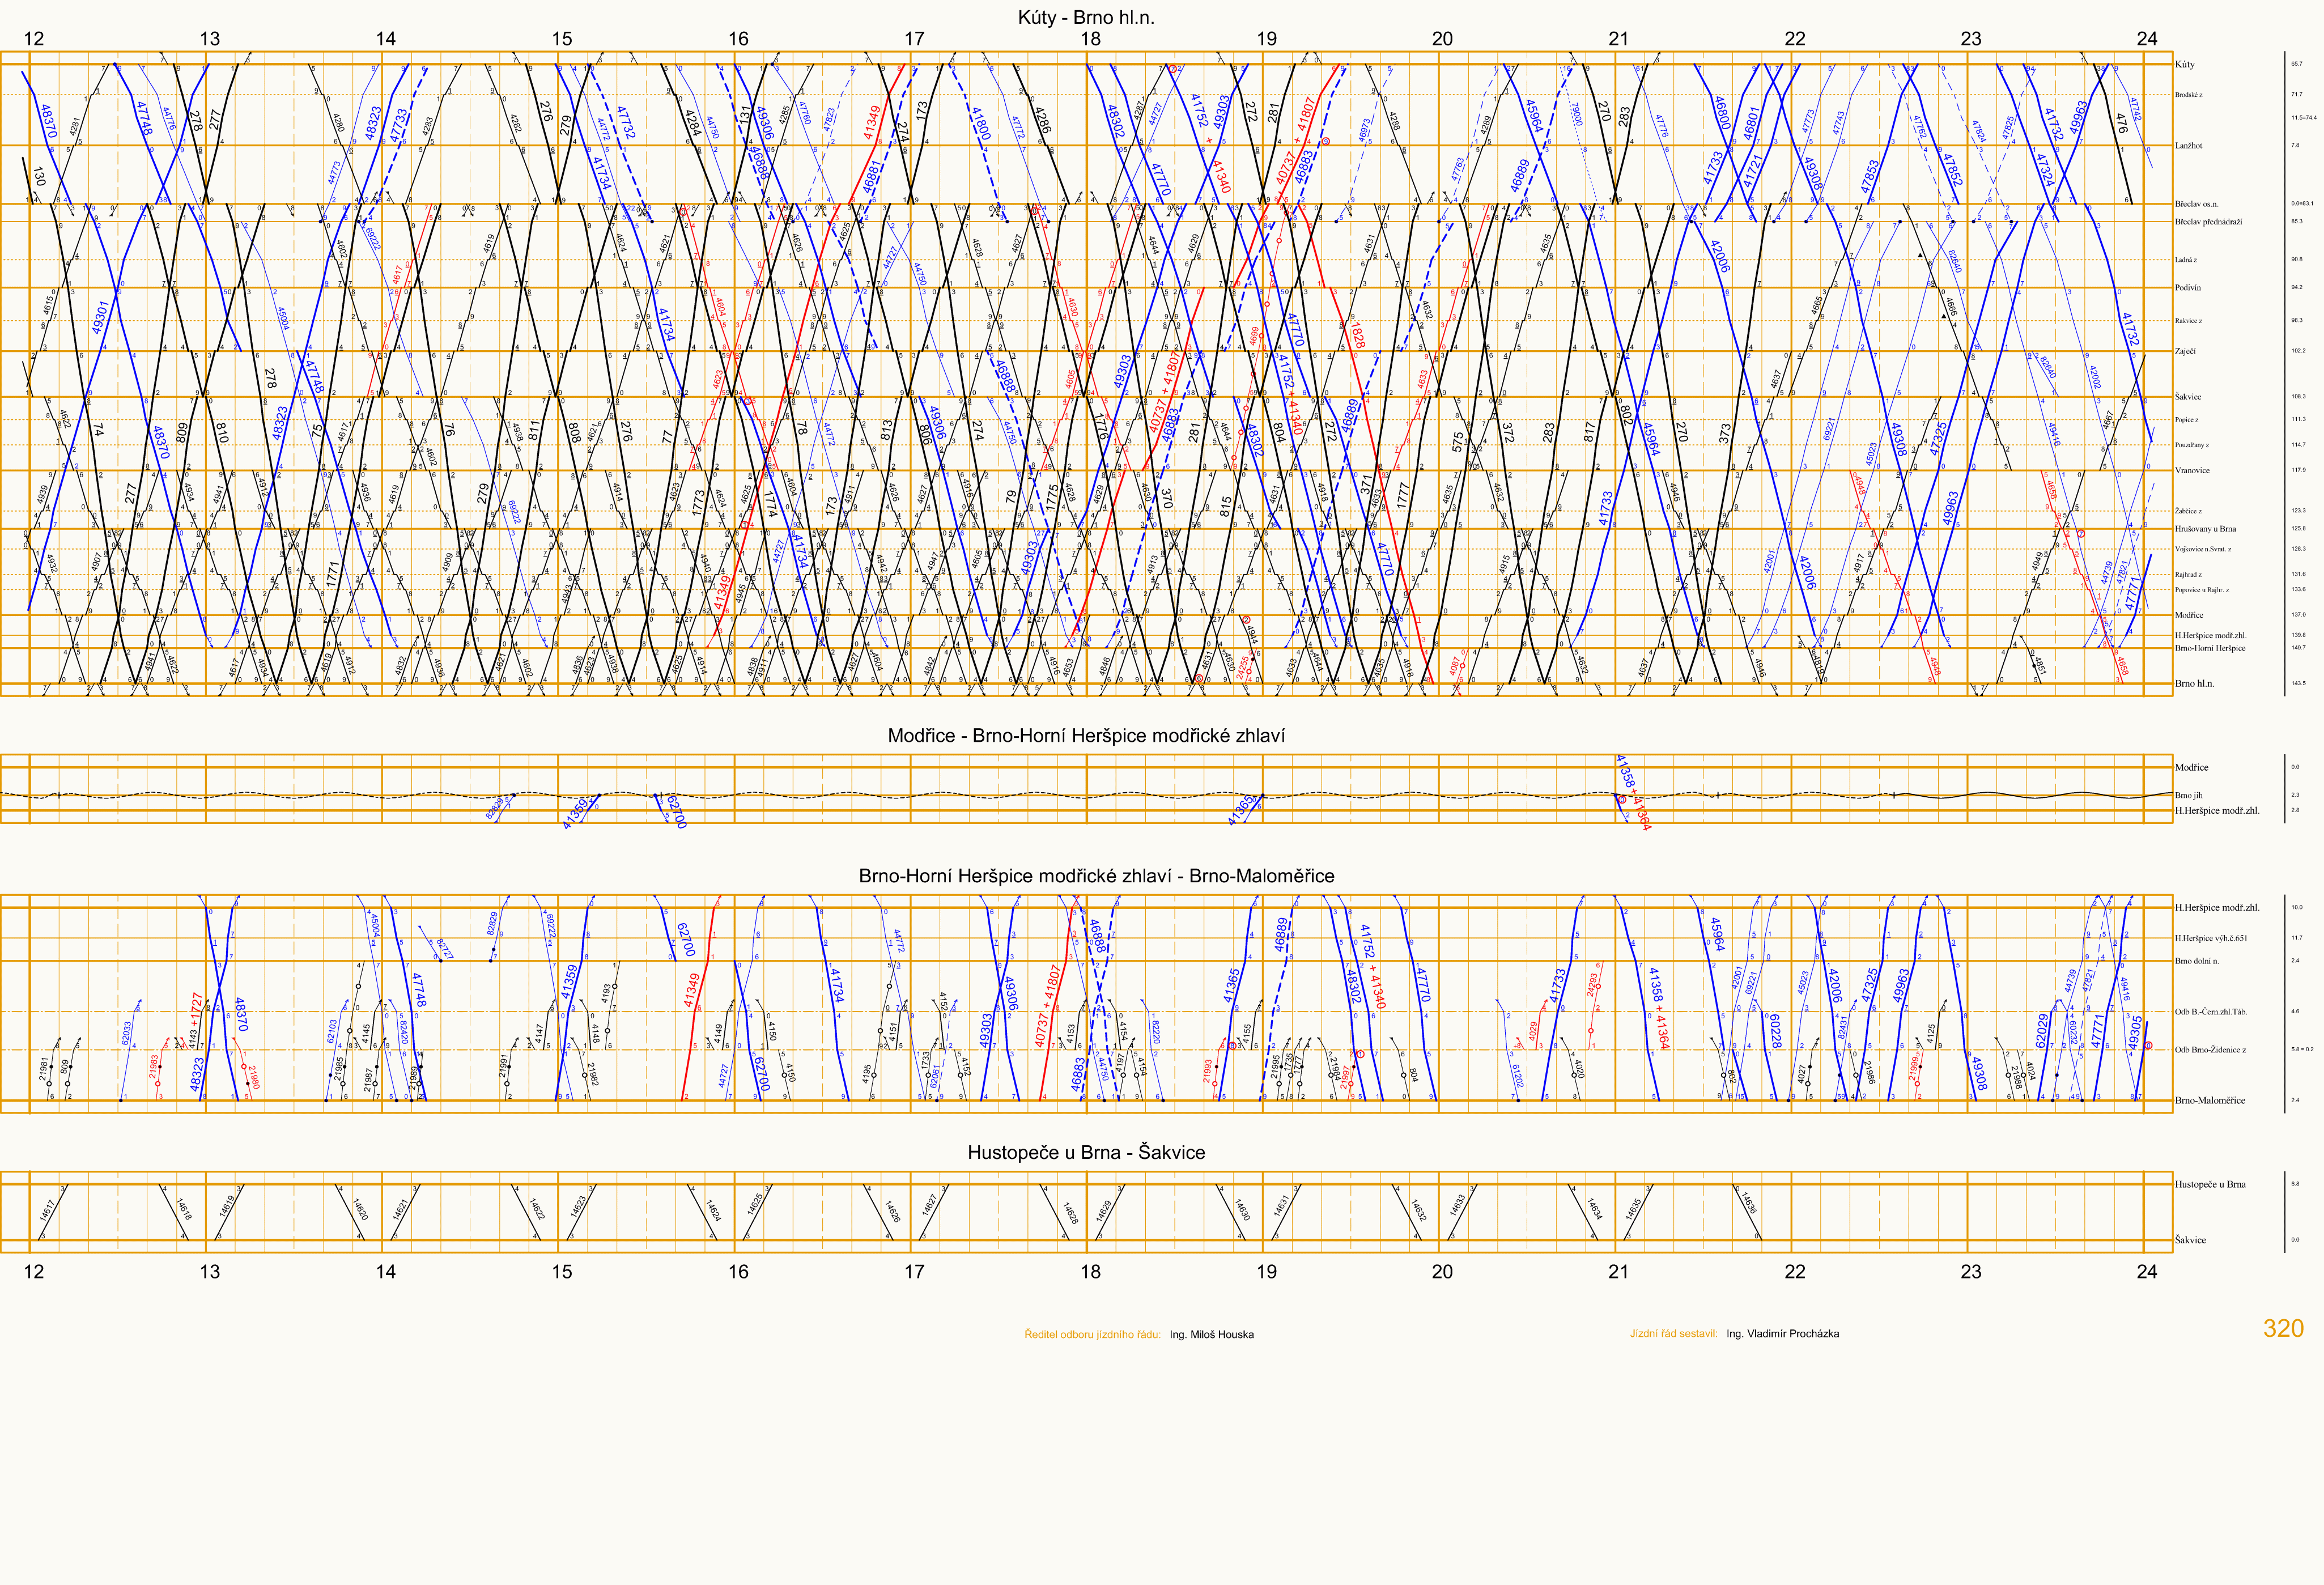
Task: Select the Podivín station label
Action: 2187,288
